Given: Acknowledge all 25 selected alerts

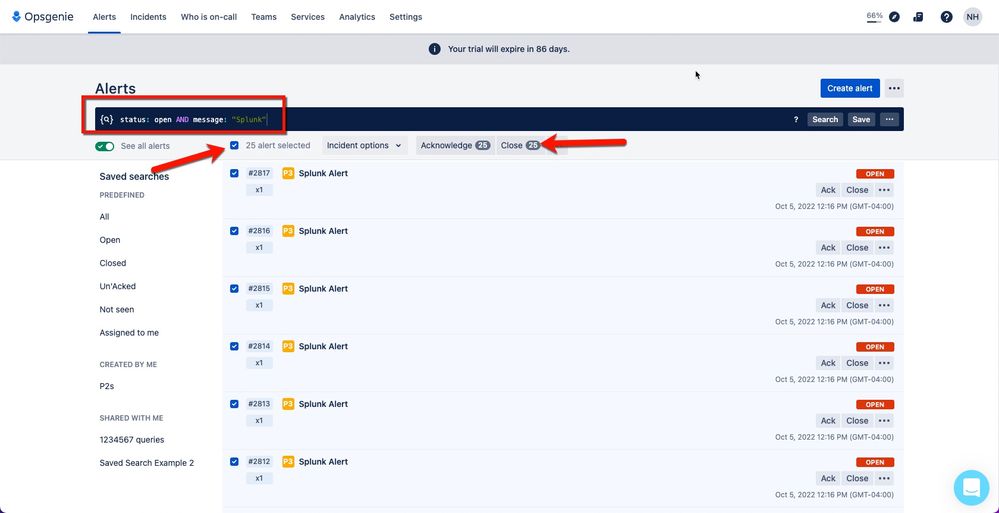Looking at the screenshot, I should [455, 145].
